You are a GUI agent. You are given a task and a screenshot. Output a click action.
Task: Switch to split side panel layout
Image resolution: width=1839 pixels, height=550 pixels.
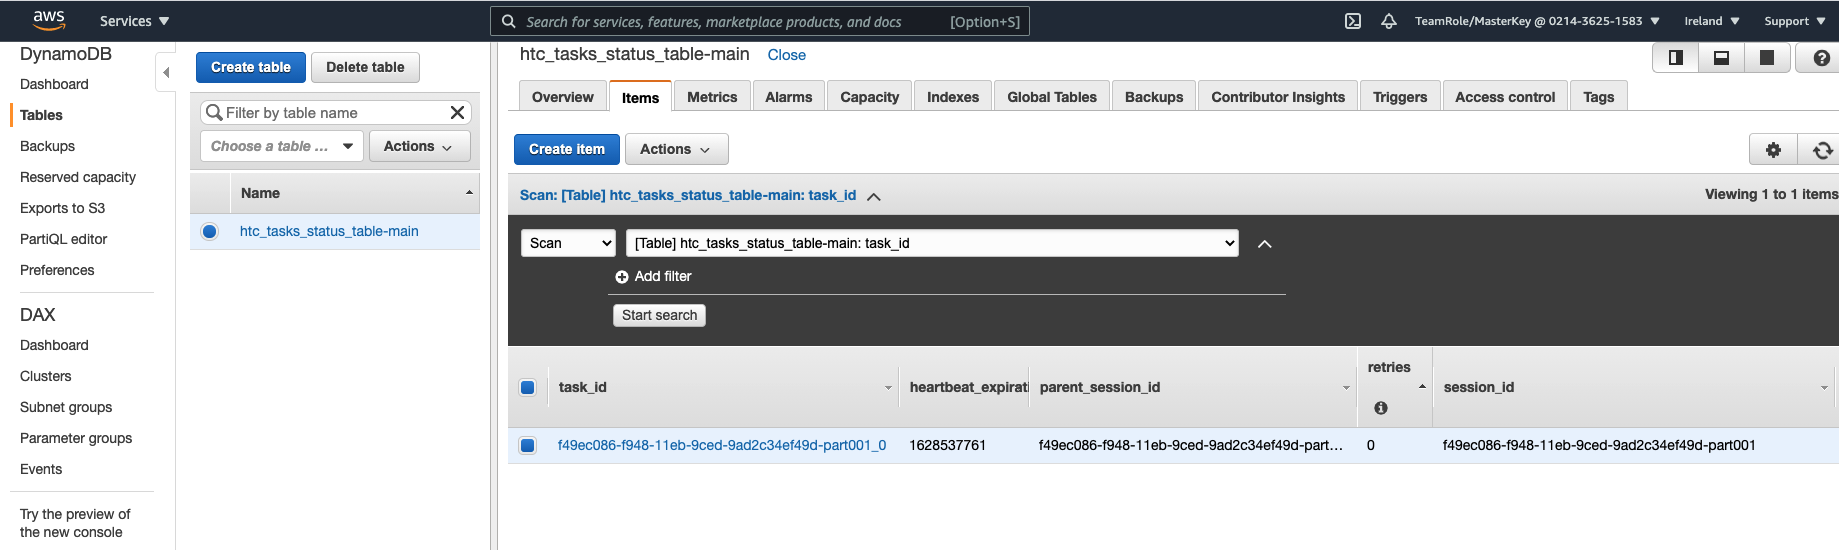[1676, 58]
